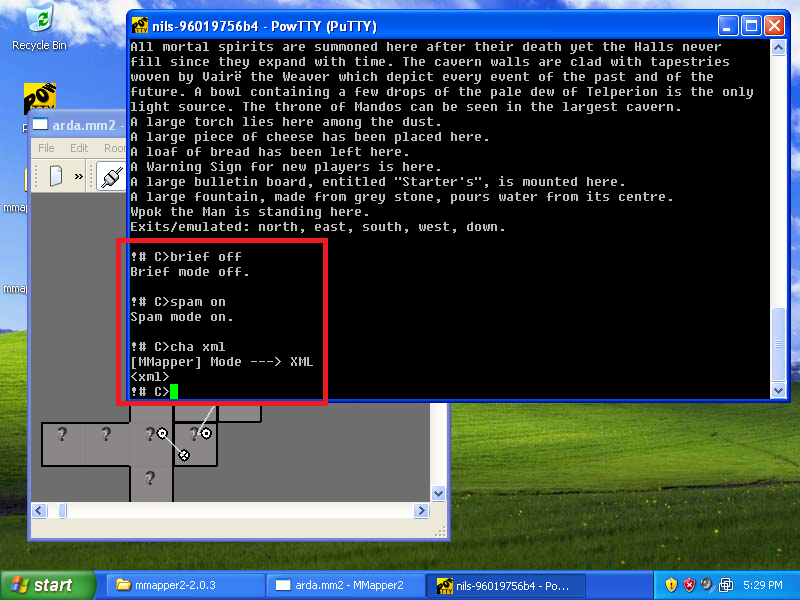Click the MMapper horizontal scroll right arrow
This screenshot has height=600, width=800.
click(421, 511)
